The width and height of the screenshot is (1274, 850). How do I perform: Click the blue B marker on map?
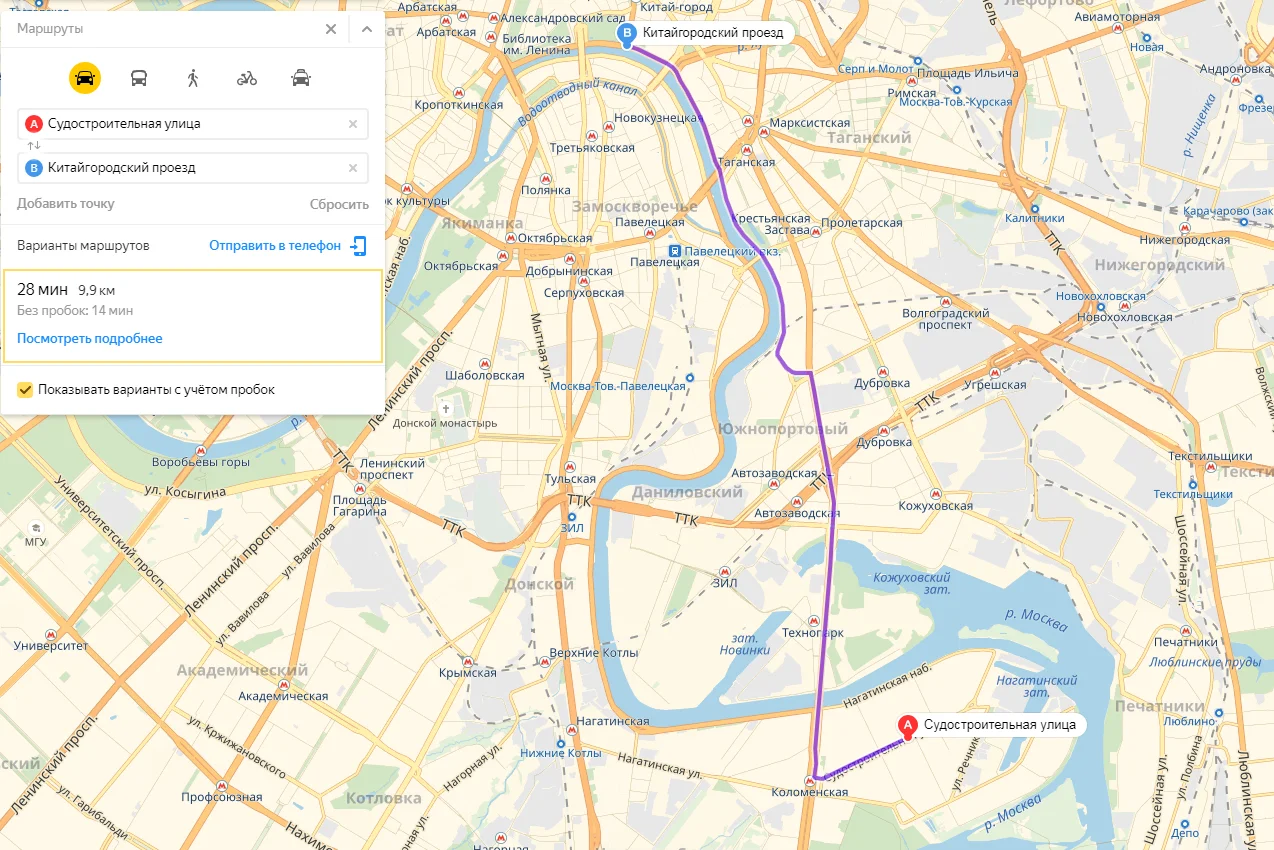[x=628, y=35]
